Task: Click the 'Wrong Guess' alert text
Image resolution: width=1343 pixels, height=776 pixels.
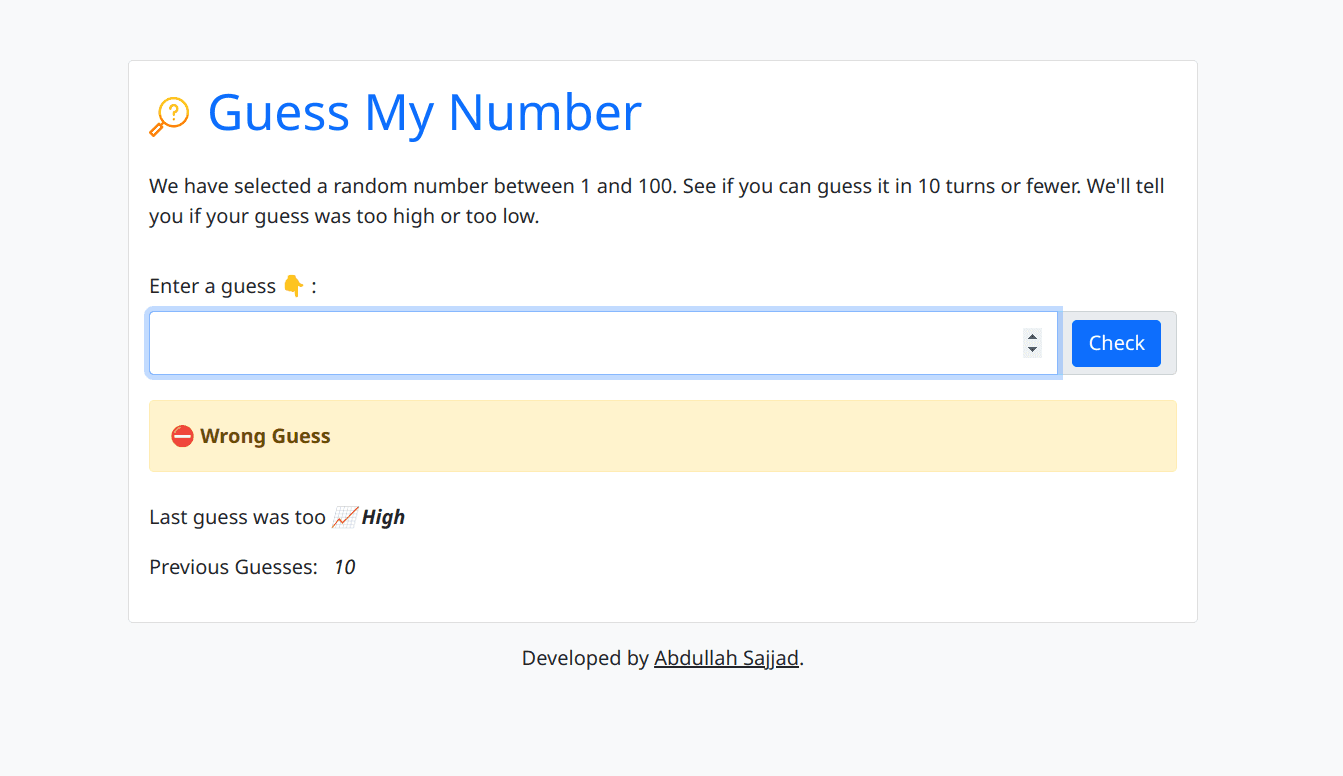Action: pos(265,437)
